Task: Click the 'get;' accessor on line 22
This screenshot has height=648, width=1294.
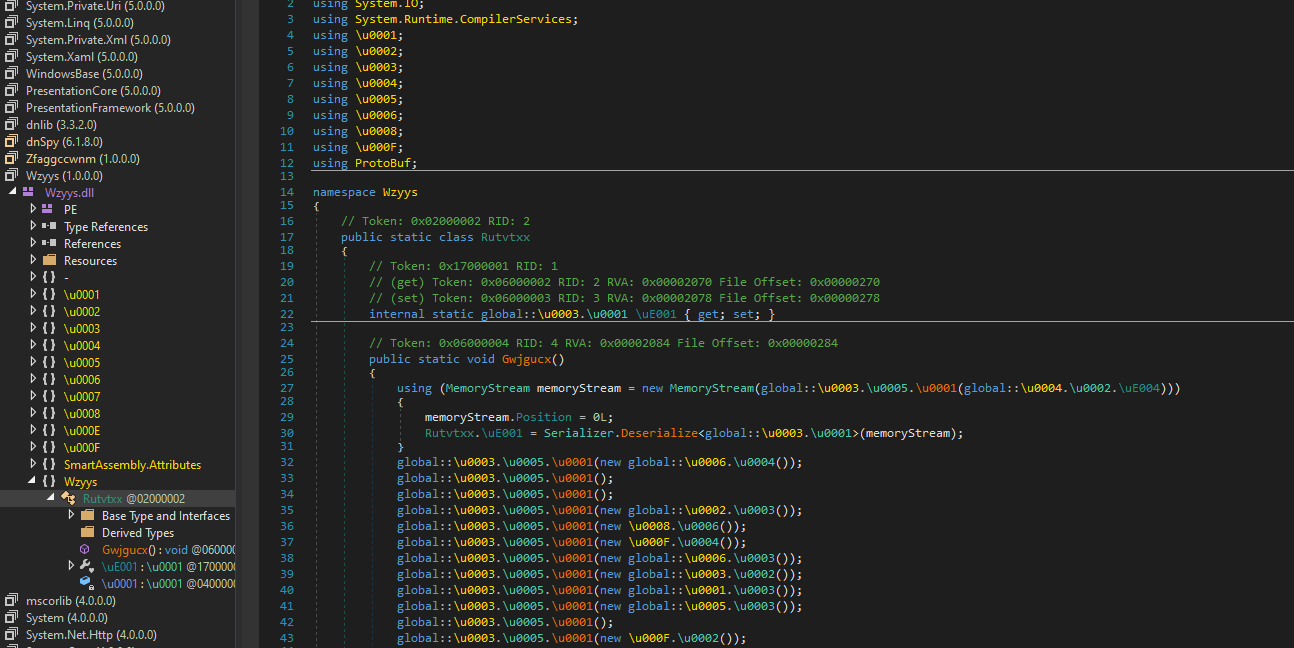Action: (711, 314)
